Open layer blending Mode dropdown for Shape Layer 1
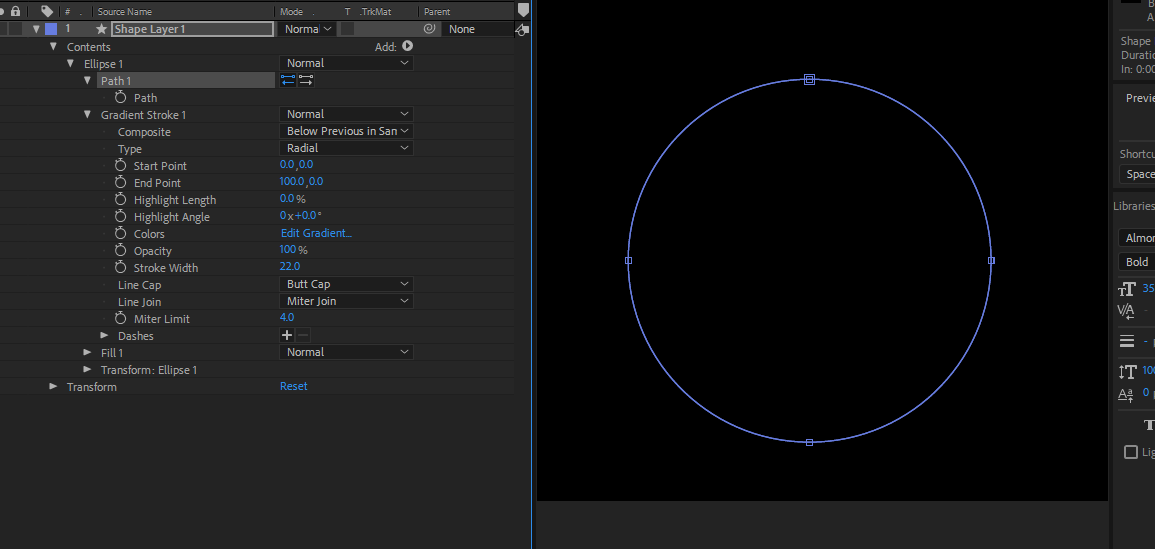 (x=307, y=29)
